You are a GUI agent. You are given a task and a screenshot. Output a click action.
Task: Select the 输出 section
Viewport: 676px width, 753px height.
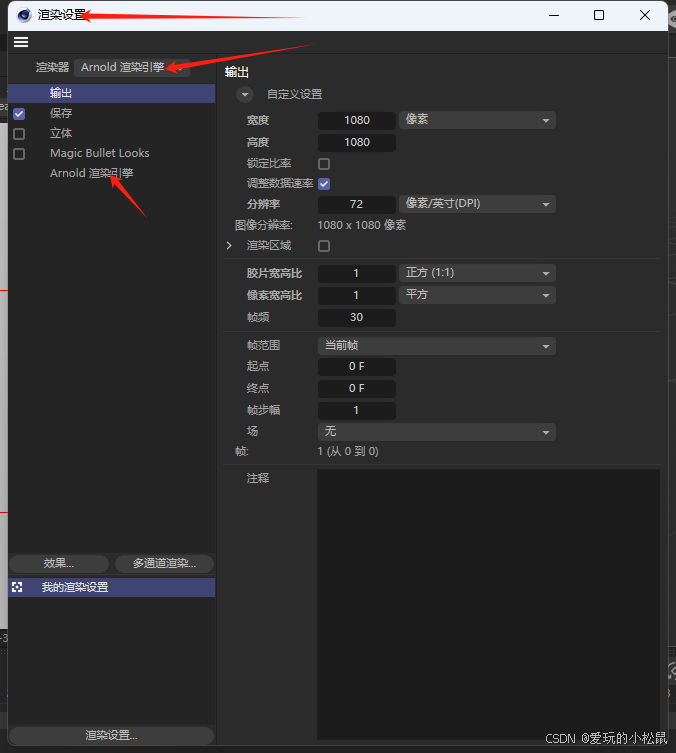click(111, 93)
